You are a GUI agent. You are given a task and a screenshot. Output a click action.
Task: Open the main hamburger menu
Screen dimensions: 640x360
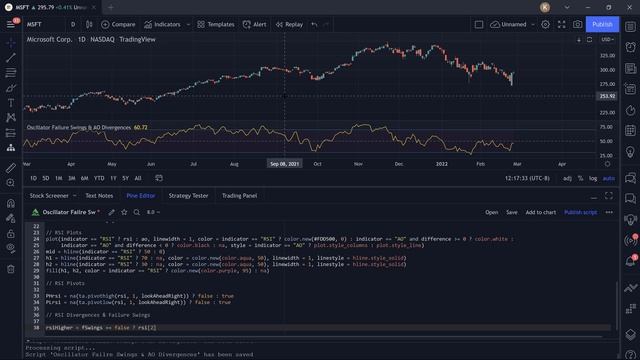click(11, 24)
